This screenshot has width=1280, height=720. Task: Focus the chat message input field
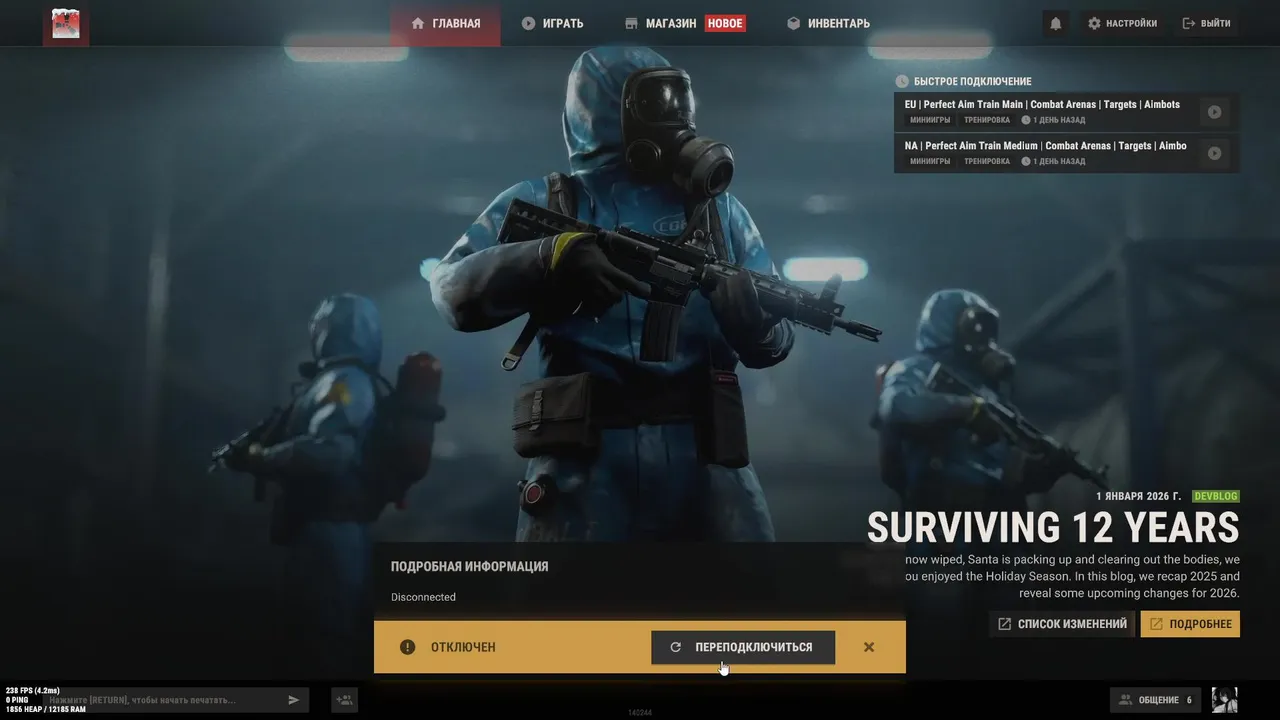point(163,700)
